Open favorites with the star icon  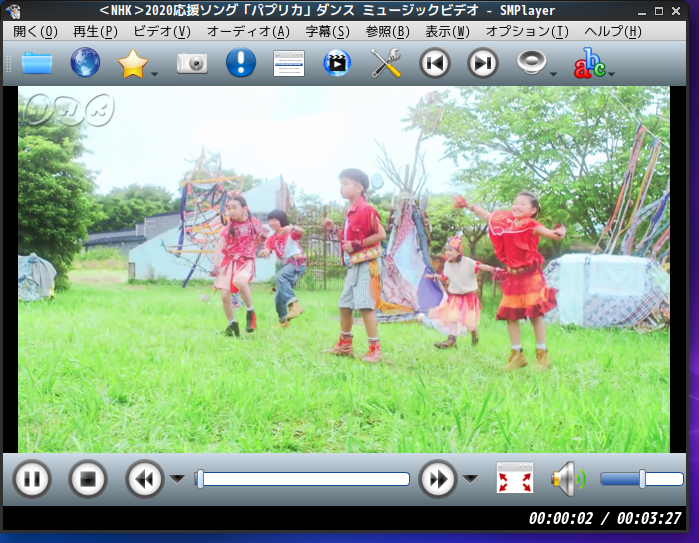pyautogui.click(x=133, y=64)
